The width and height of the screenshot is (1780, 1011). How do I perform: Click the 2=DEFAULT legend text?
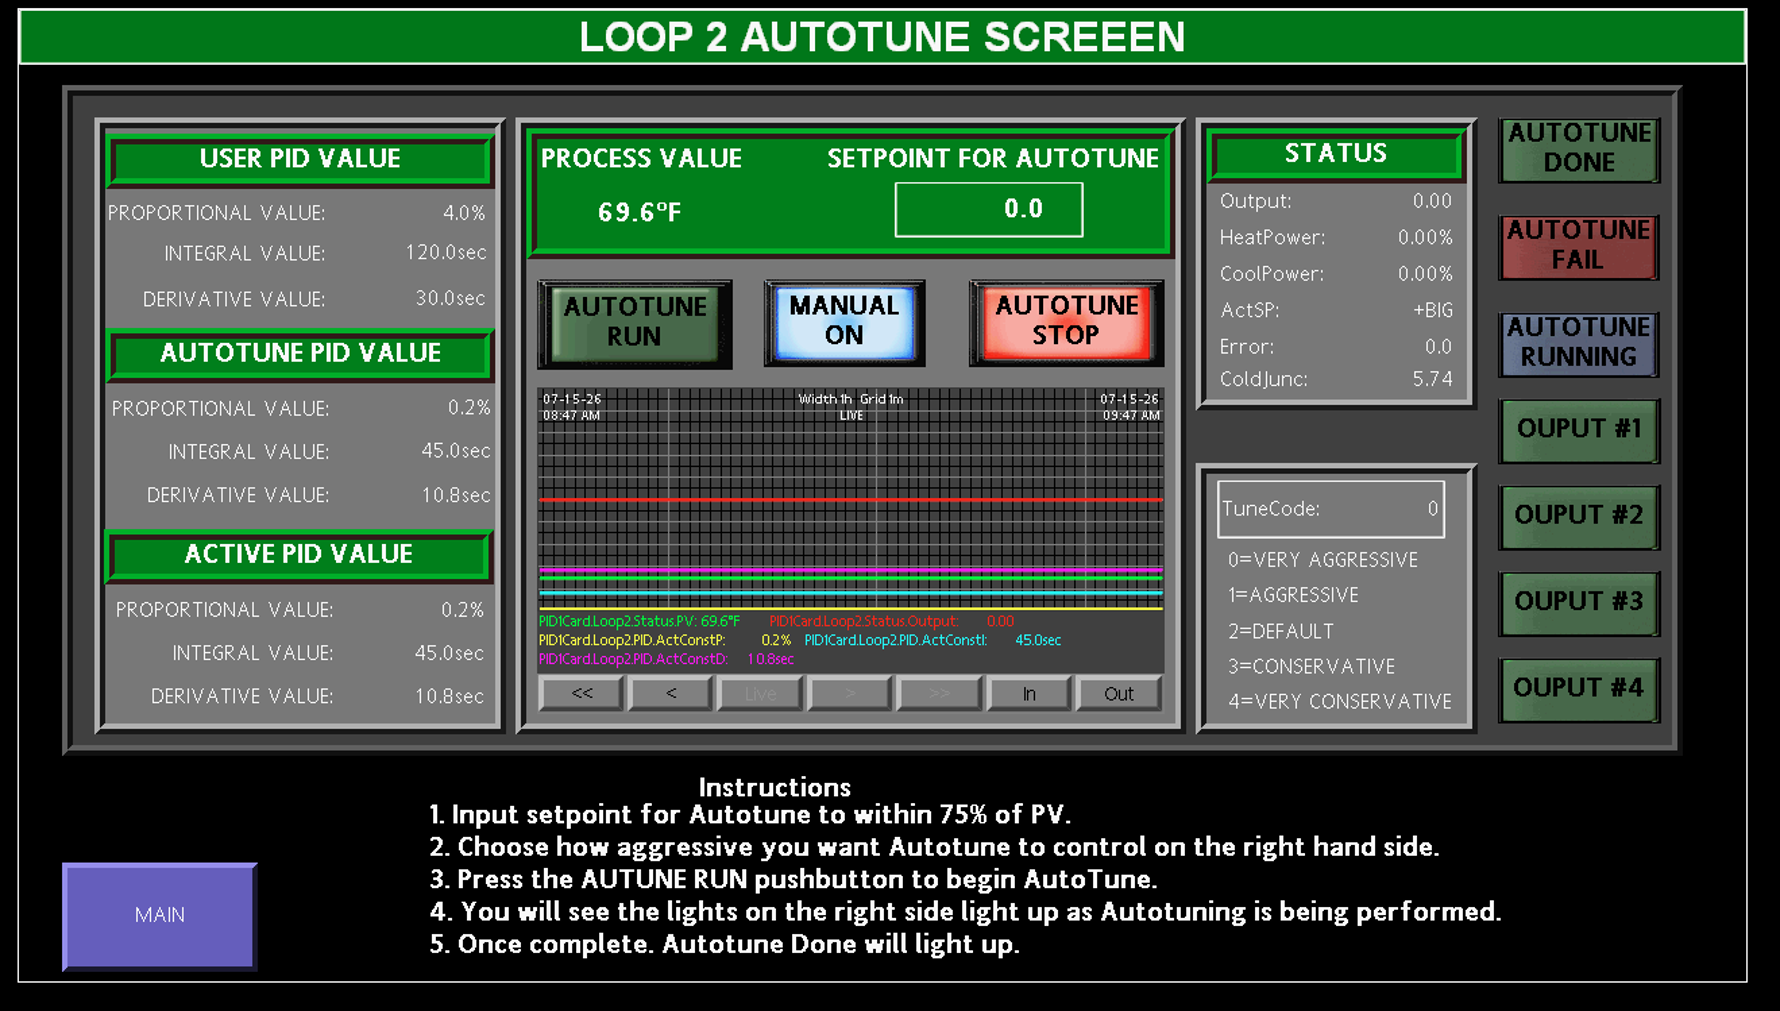(x=1281, y=631)
